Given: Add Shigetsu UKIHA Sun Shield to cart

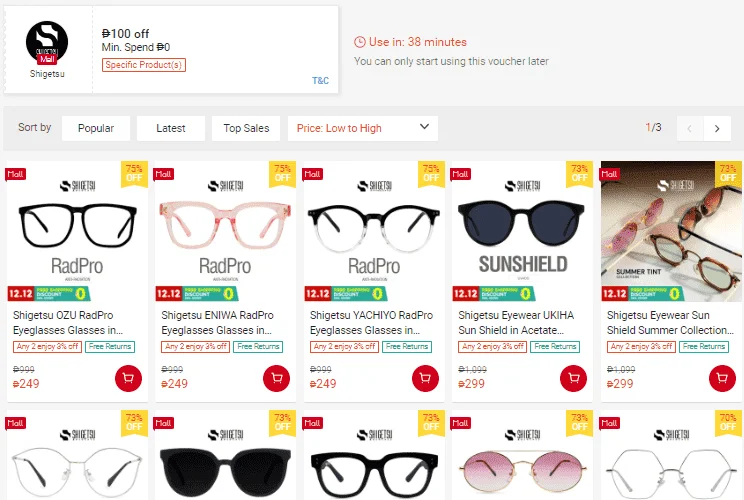Looking at the screenshot, I should pyautogui.click(x=573, y=378).
